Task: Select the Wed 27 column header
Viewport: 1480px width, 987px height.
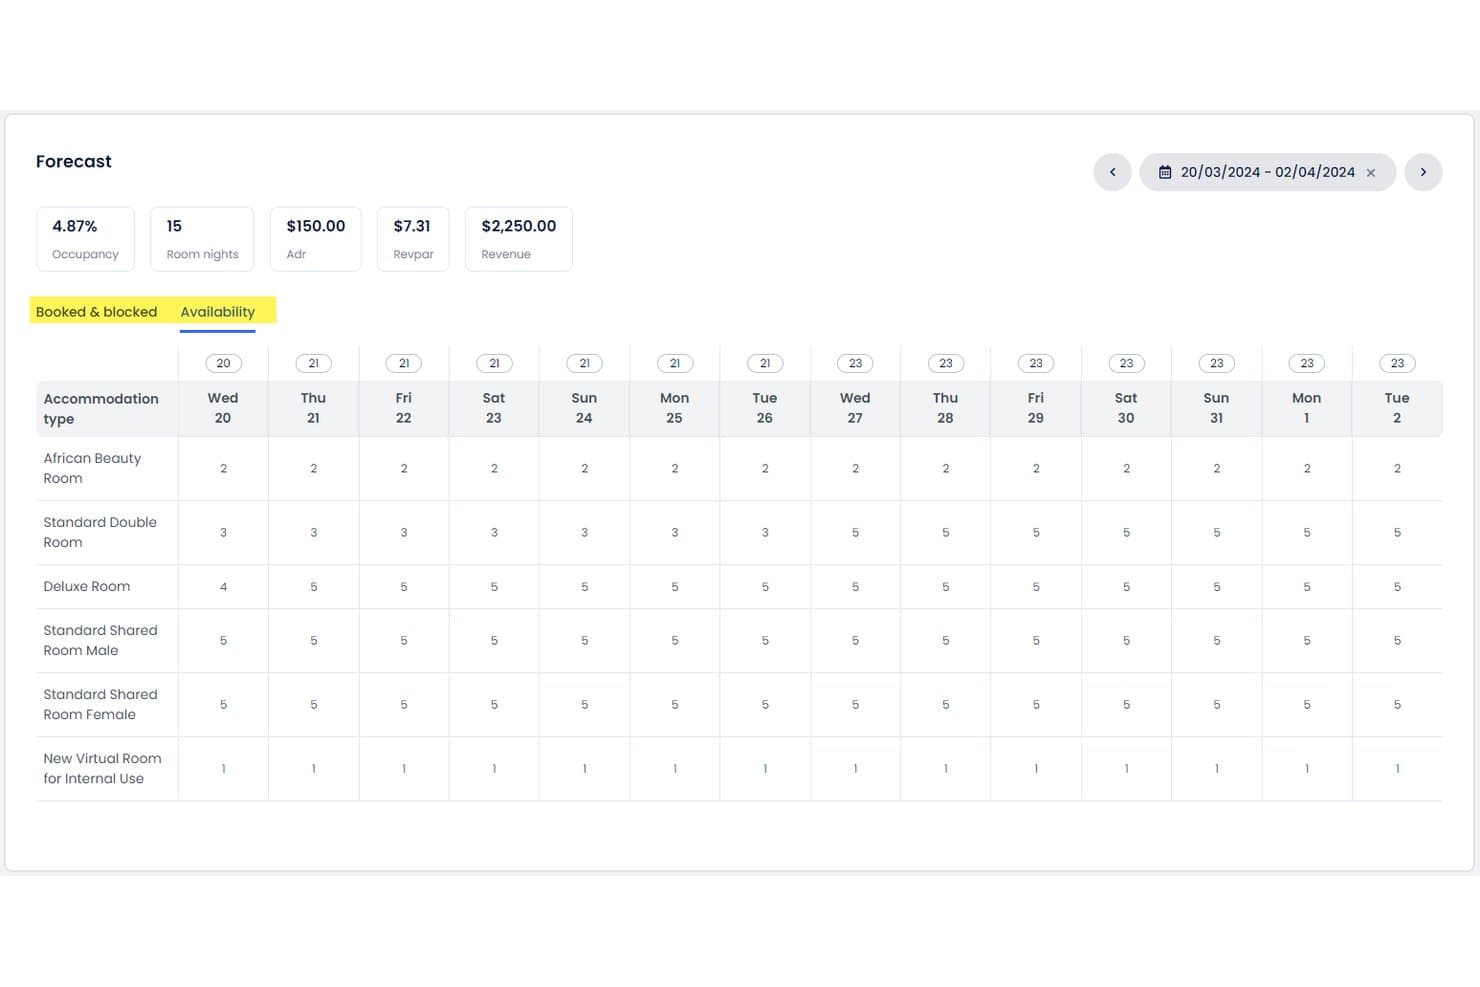Action: pos(855,408)
